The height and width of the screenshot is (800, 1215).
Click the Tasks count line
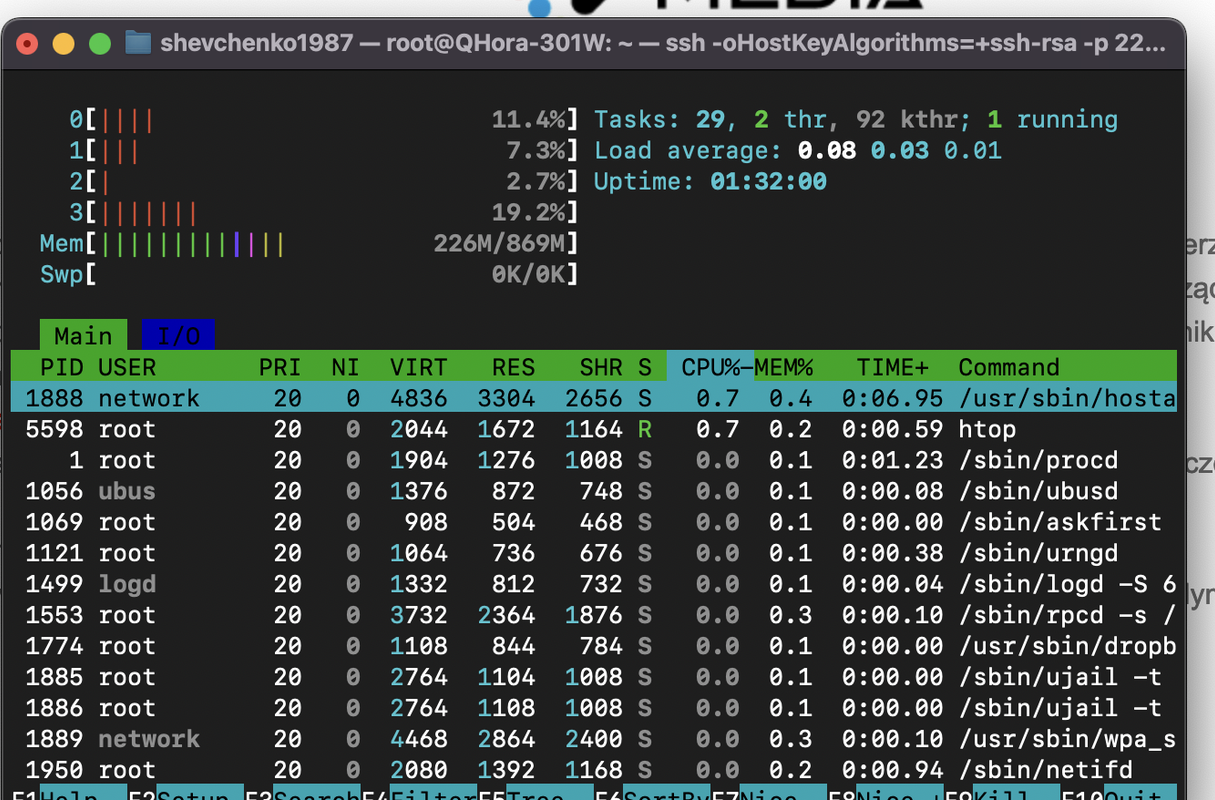[x=856, y=120]
